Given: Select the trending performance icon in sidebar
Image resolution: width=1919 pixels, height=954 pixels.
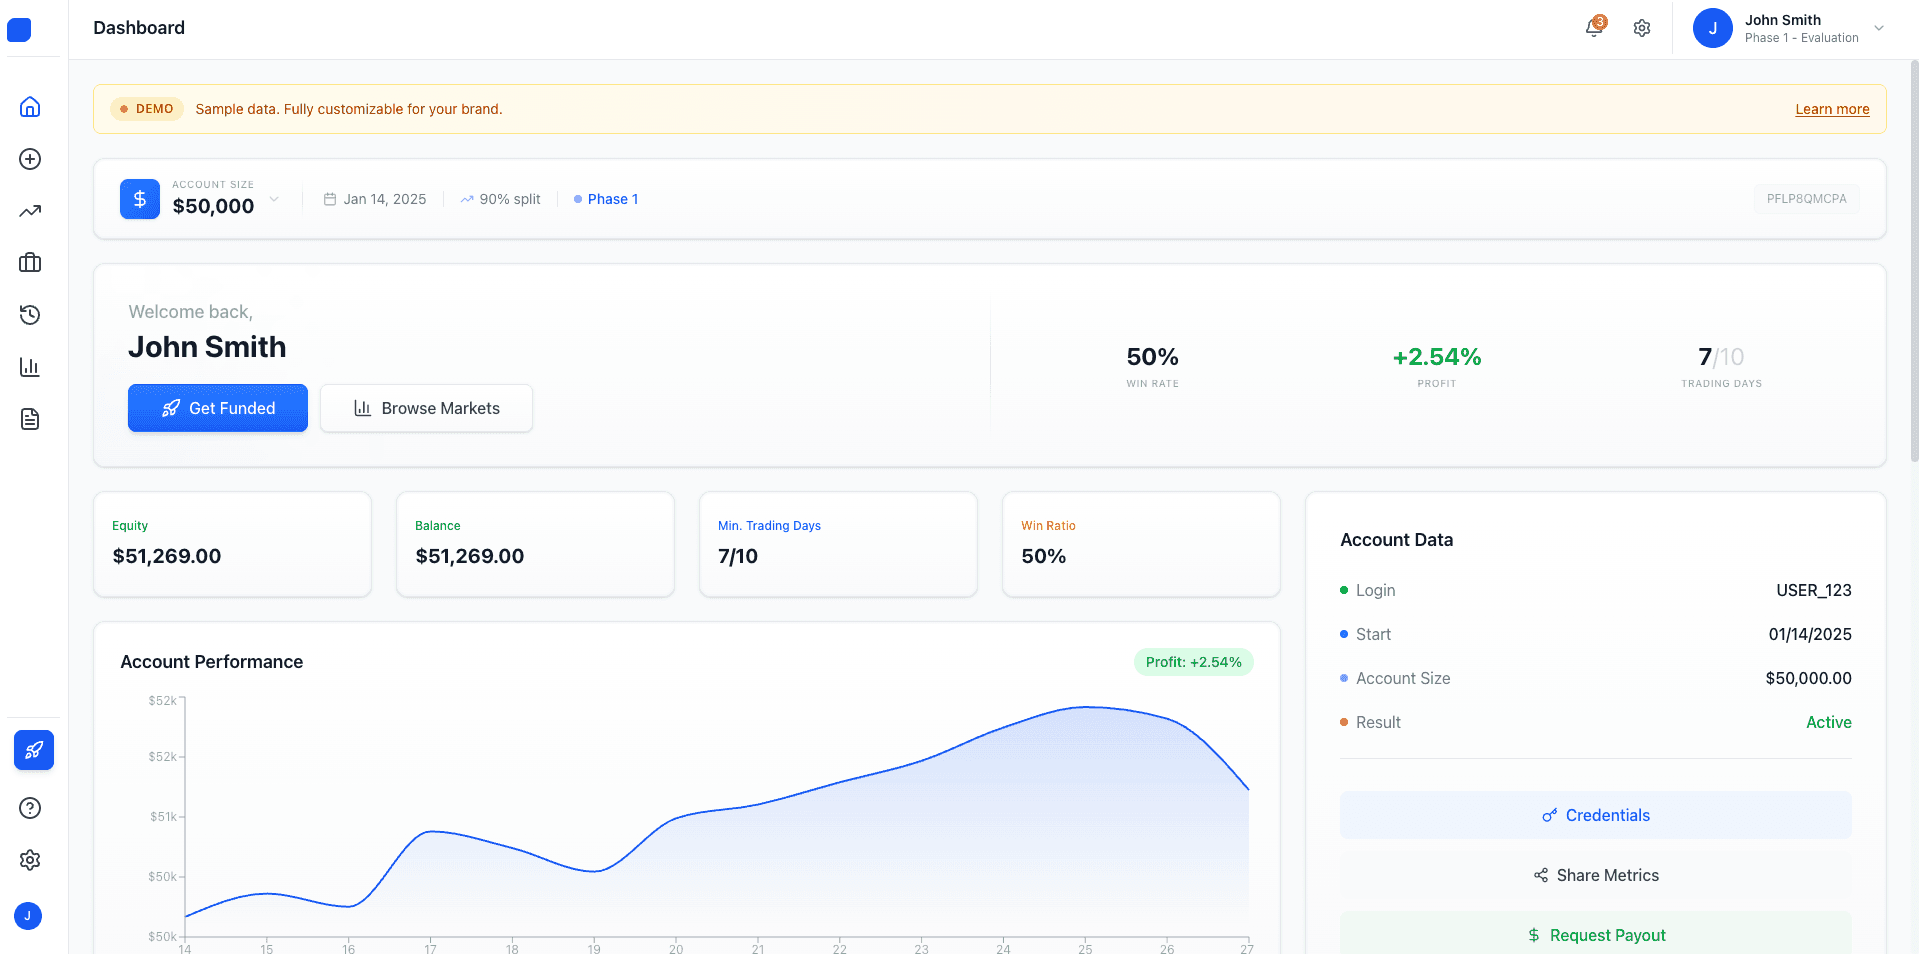Looking at the screenshot, I should pos(30,211).
